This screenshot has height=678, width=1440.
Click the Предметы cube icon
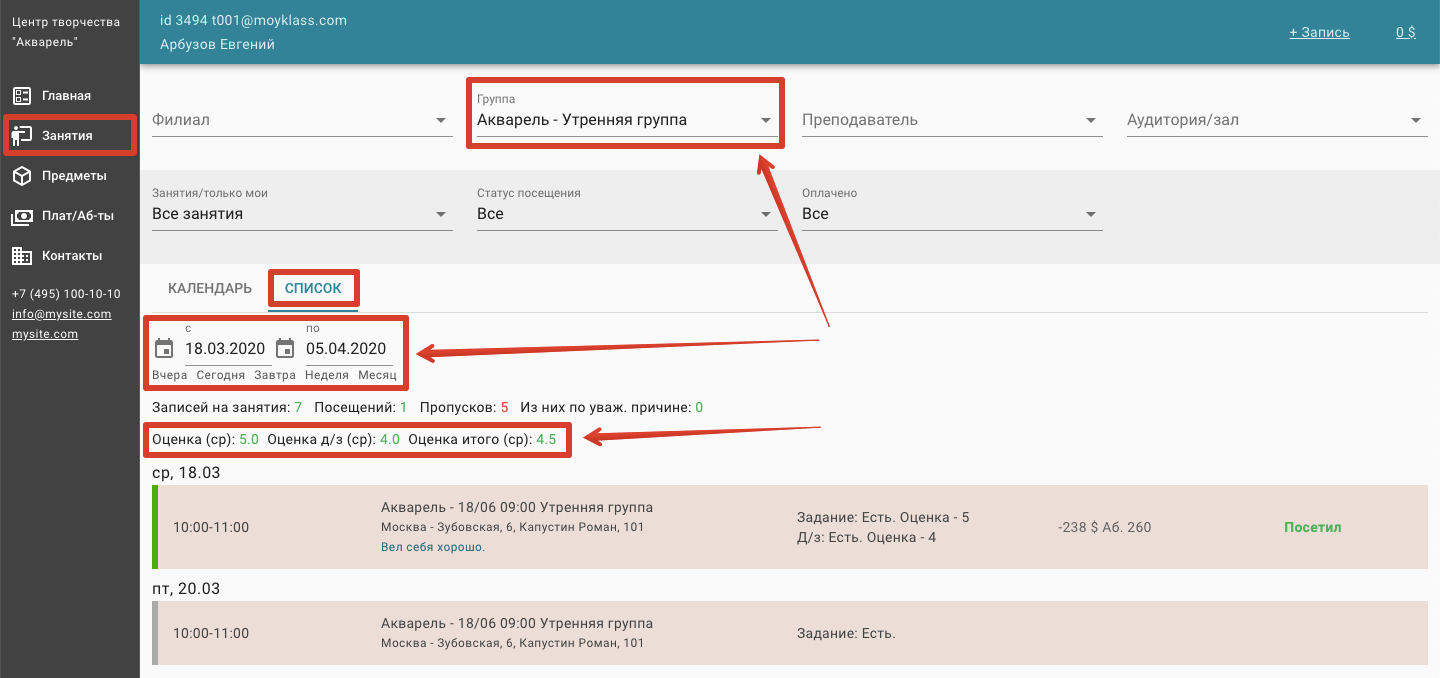pyautogui.click(x=22, y=176)
